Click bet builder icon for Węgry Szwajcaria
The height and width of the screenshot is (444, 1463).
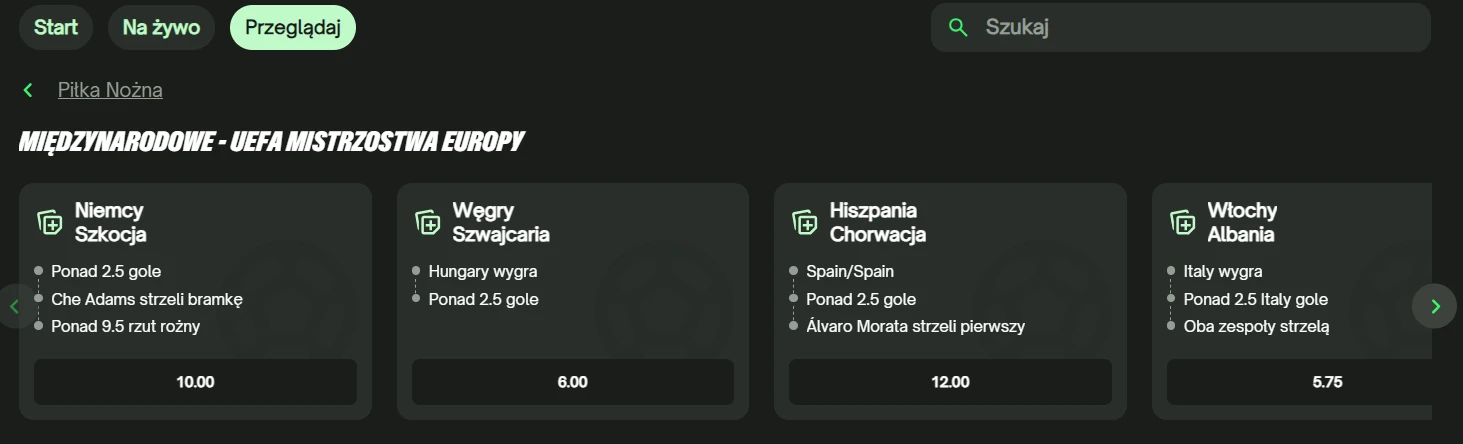click(428, 222)
